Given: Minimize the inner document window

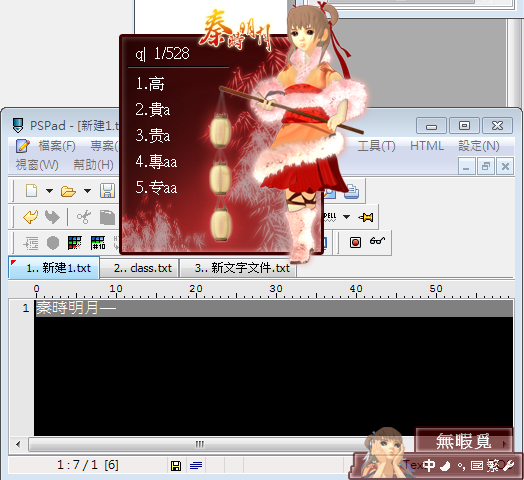Looking at the screenshot, I should pos(466,166).
